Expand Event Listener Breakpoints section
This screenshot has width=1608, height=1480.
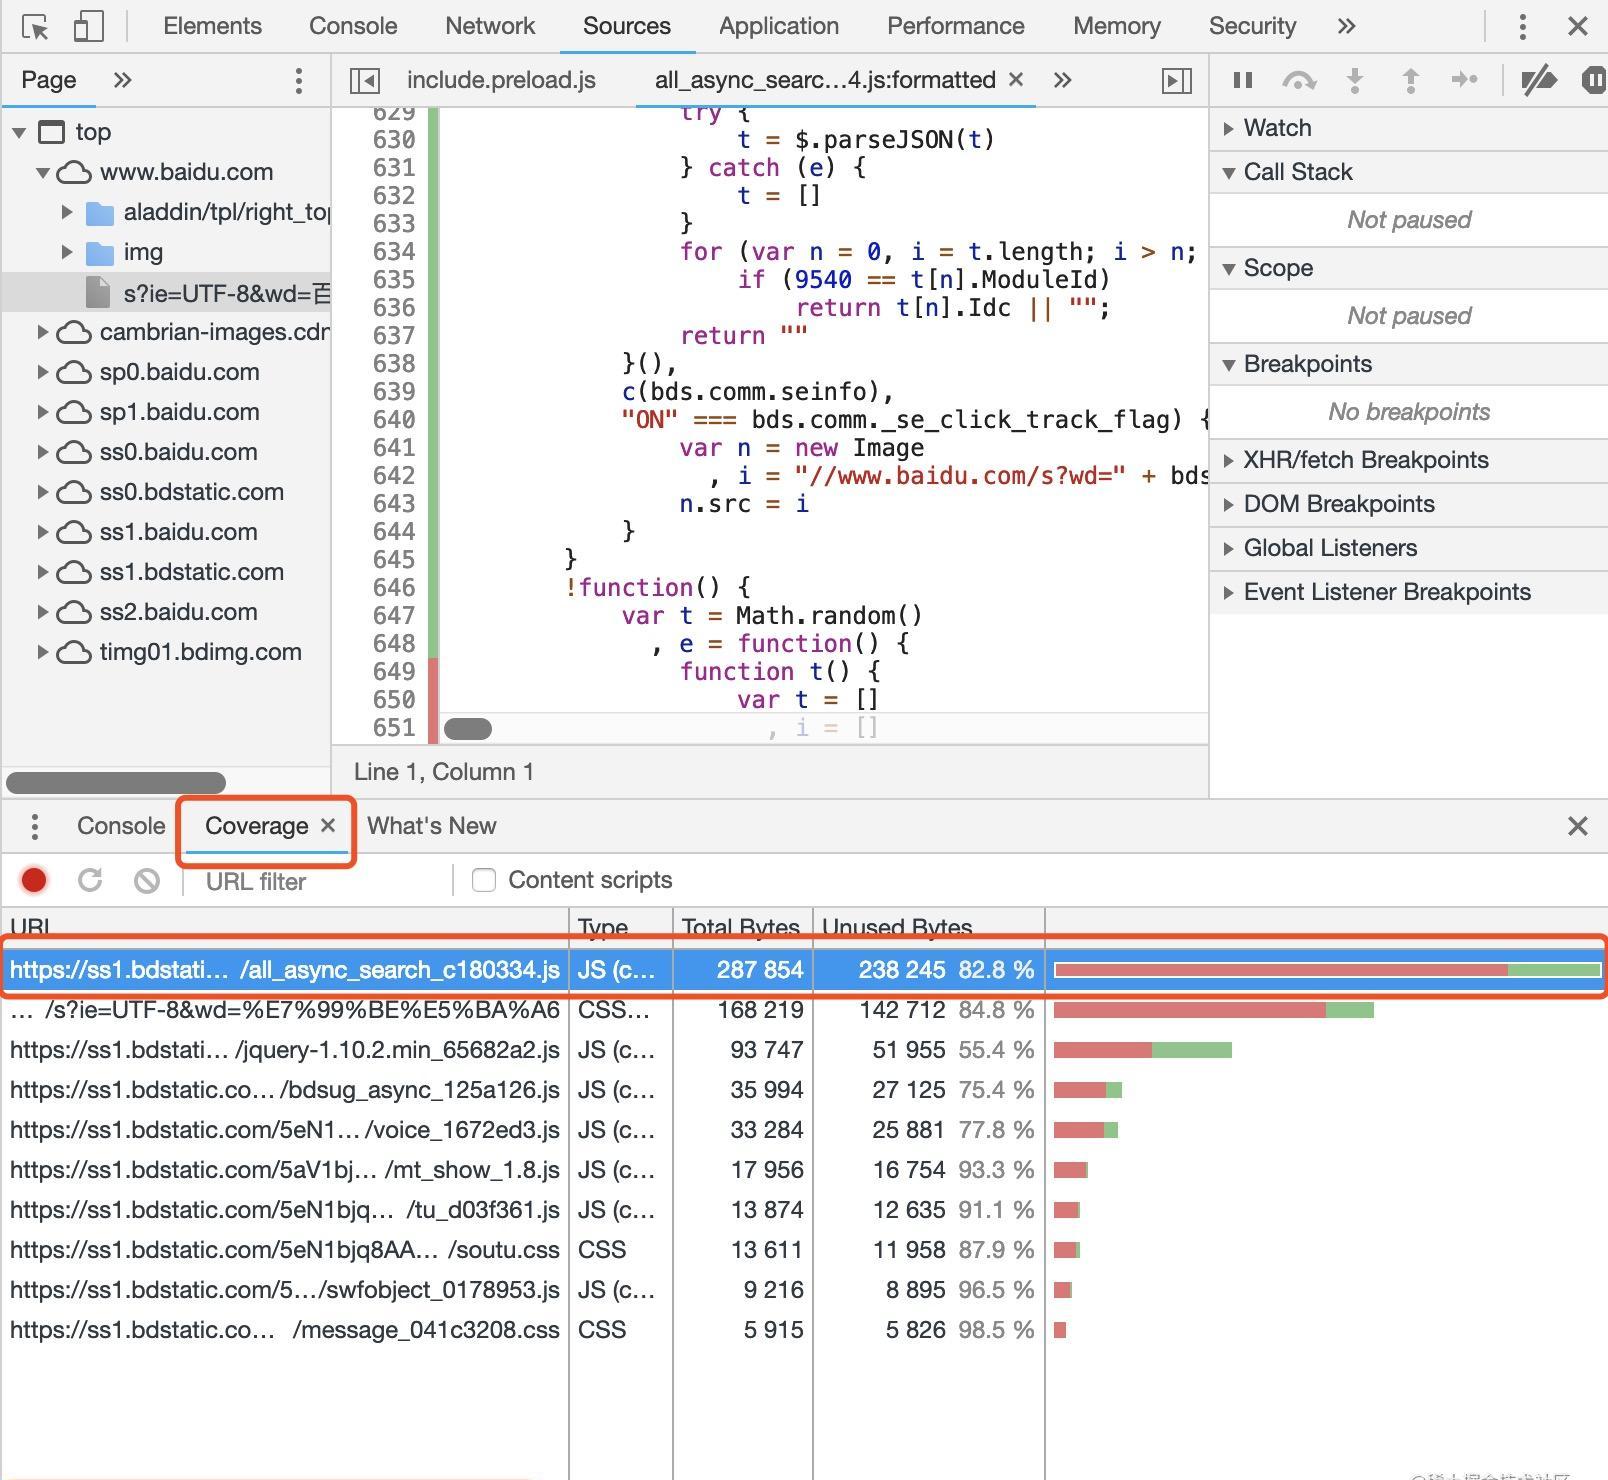(x=1409, y=592)
